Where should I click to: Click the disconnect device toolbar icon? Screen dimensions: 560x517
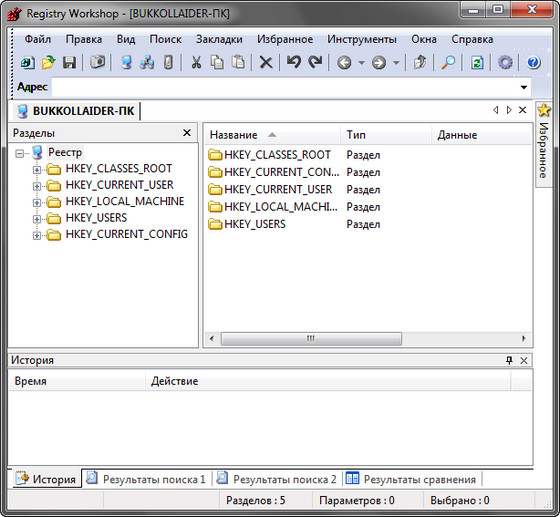(168, 63)
